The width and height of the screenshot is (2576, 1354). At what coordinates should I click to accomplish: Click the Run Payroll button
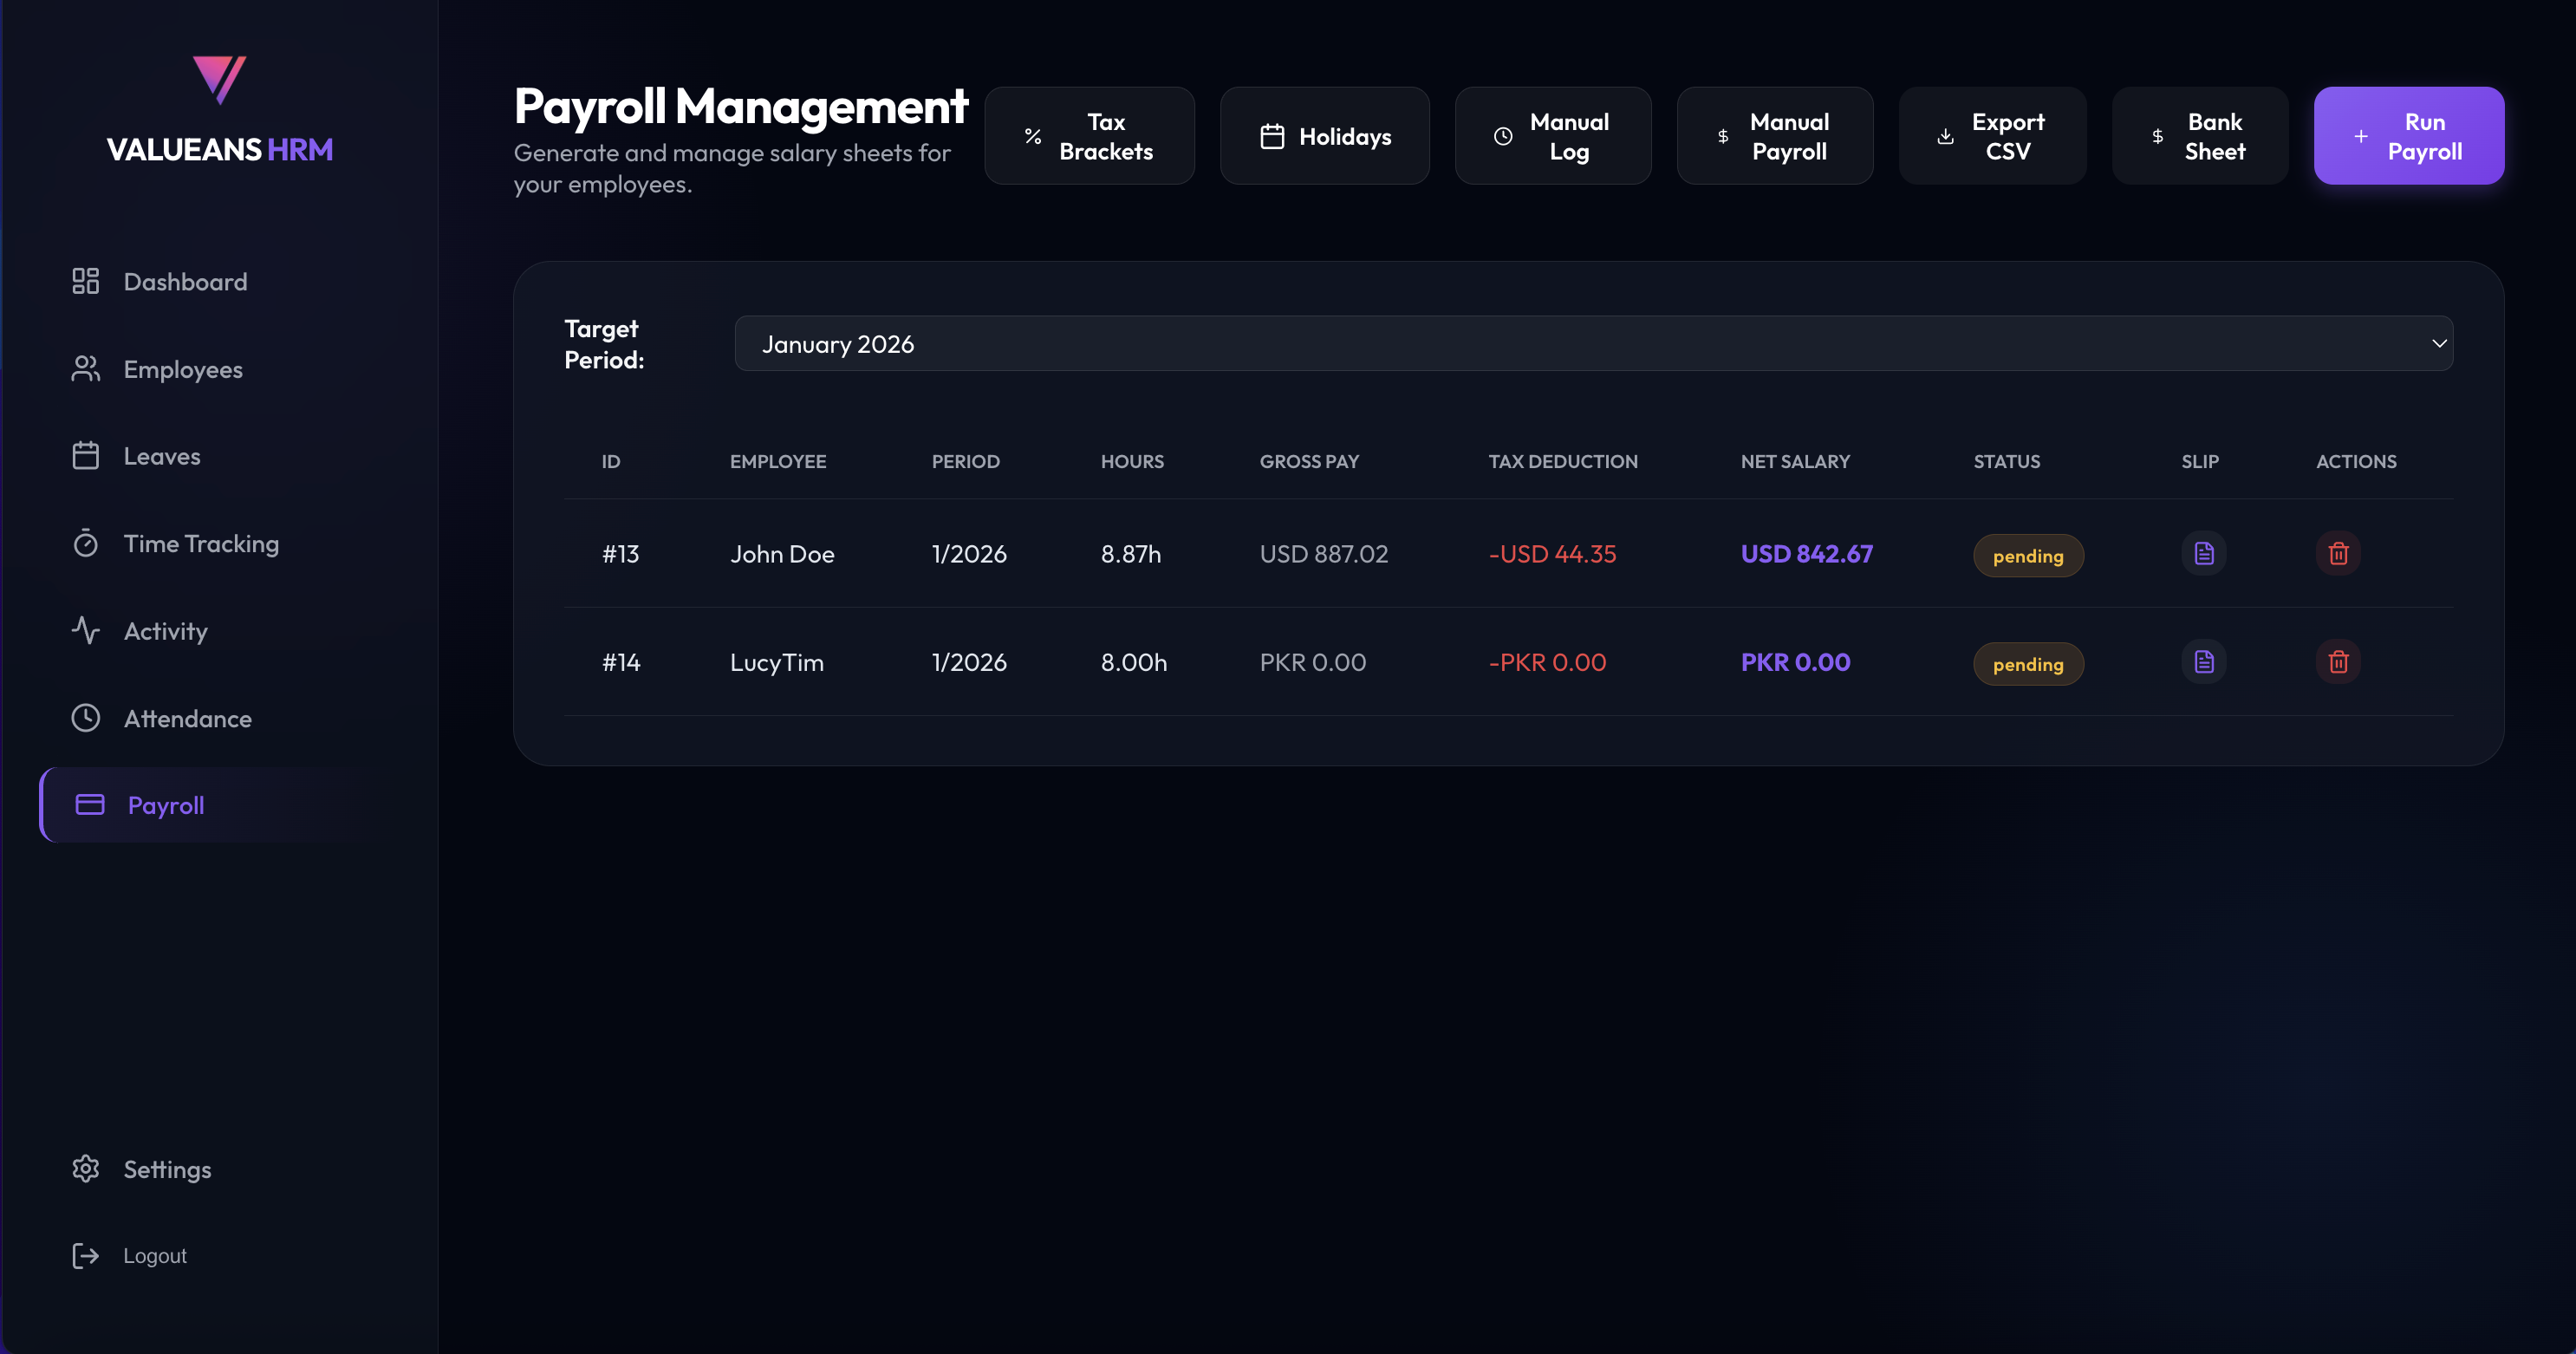click(2408, 136)
